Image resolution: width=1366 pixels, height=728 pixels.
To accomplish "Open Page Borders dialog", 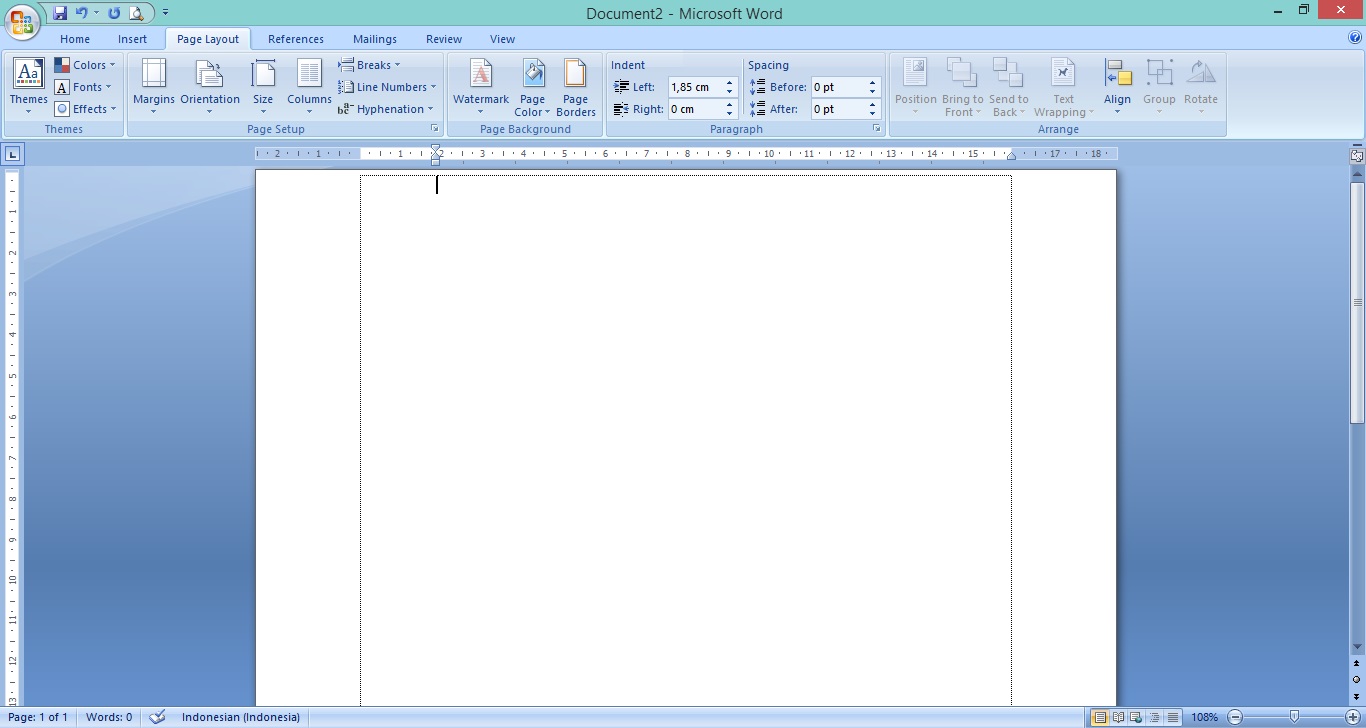I will click(x=575, y=86).
